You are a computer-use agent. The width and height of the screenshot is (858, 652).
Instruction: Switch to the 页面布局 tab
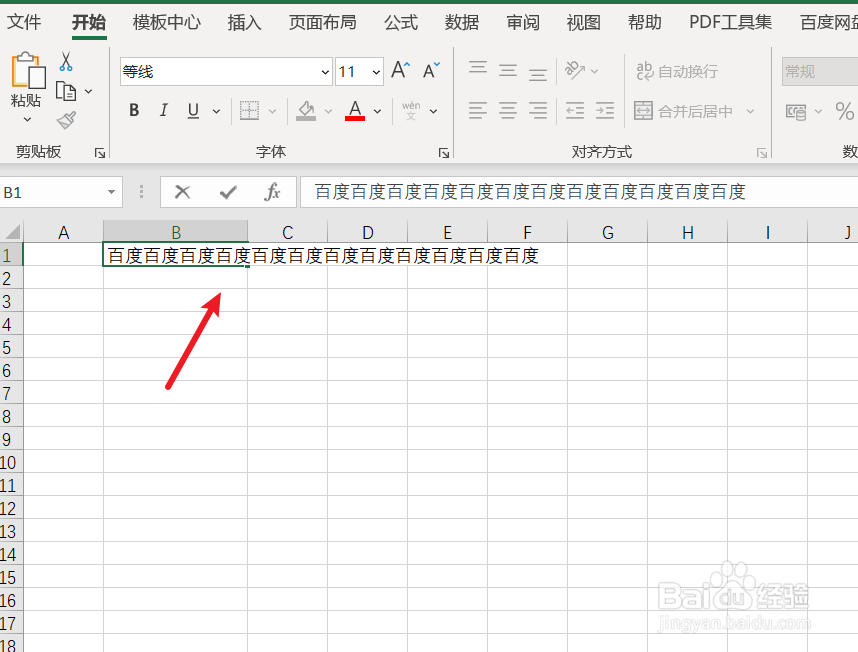tap(322, 22)
